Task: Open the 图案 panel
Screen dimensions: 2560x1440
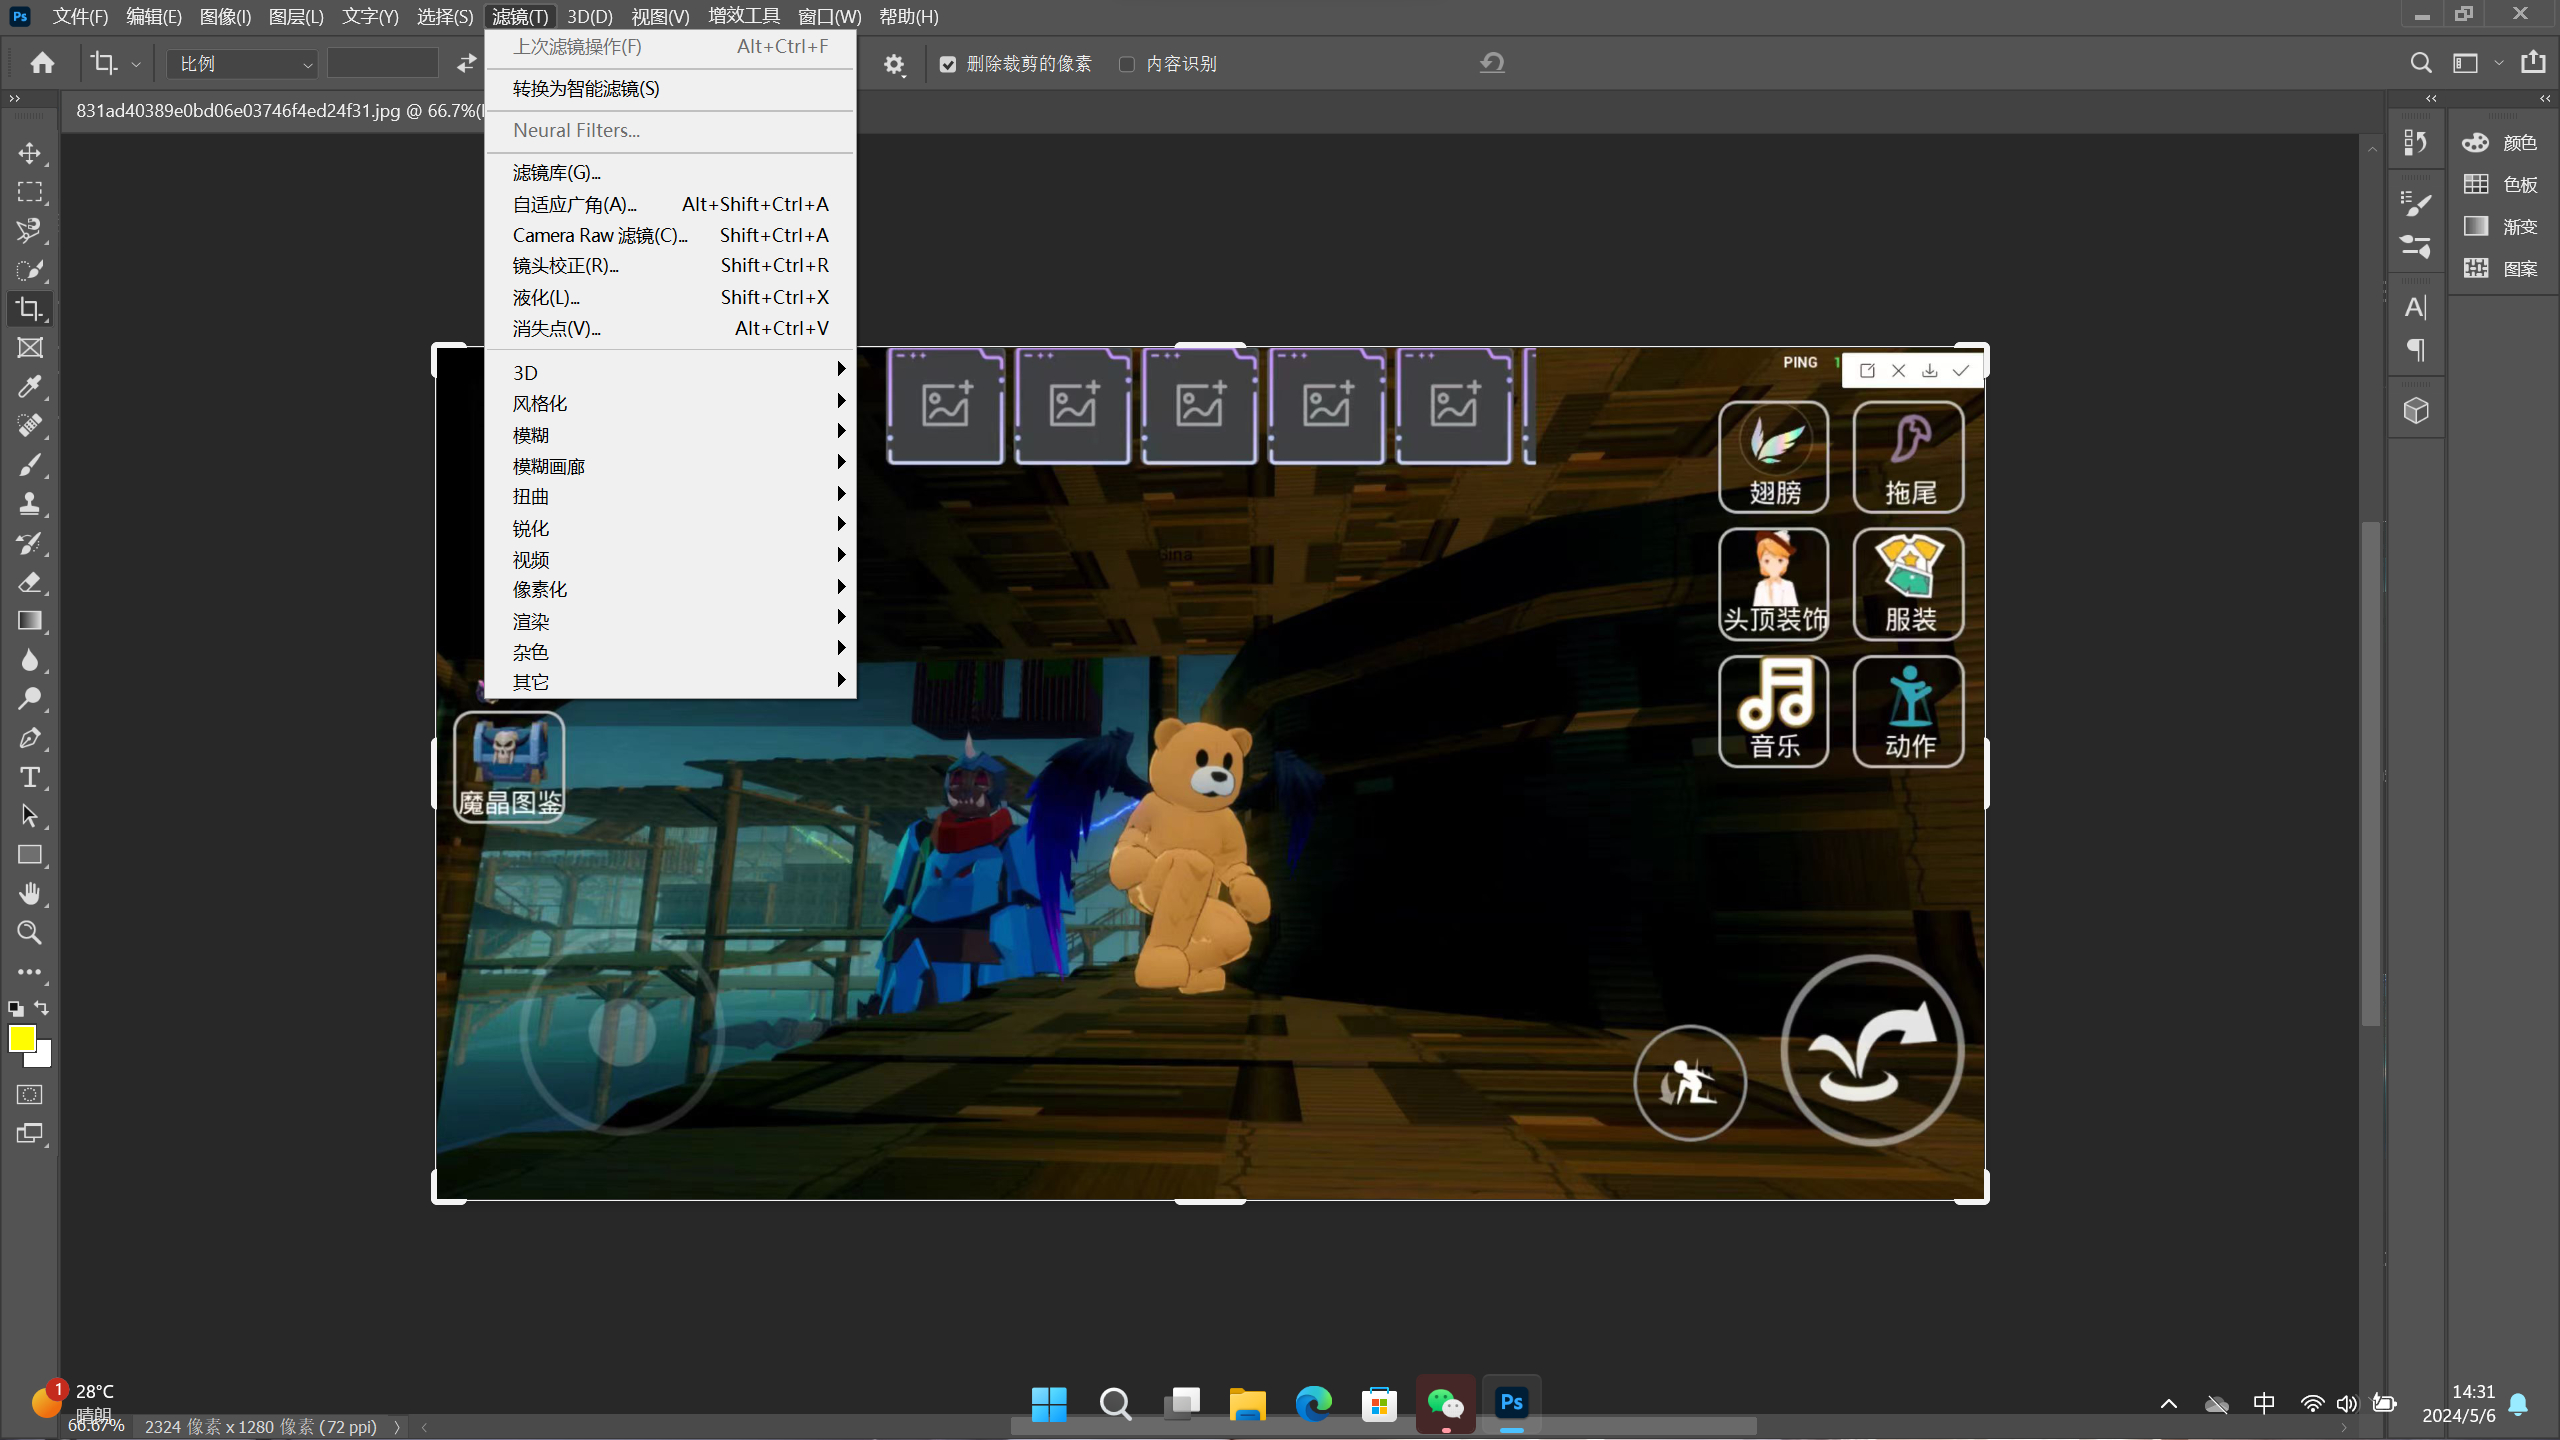Action: [x=2500, y=269]
